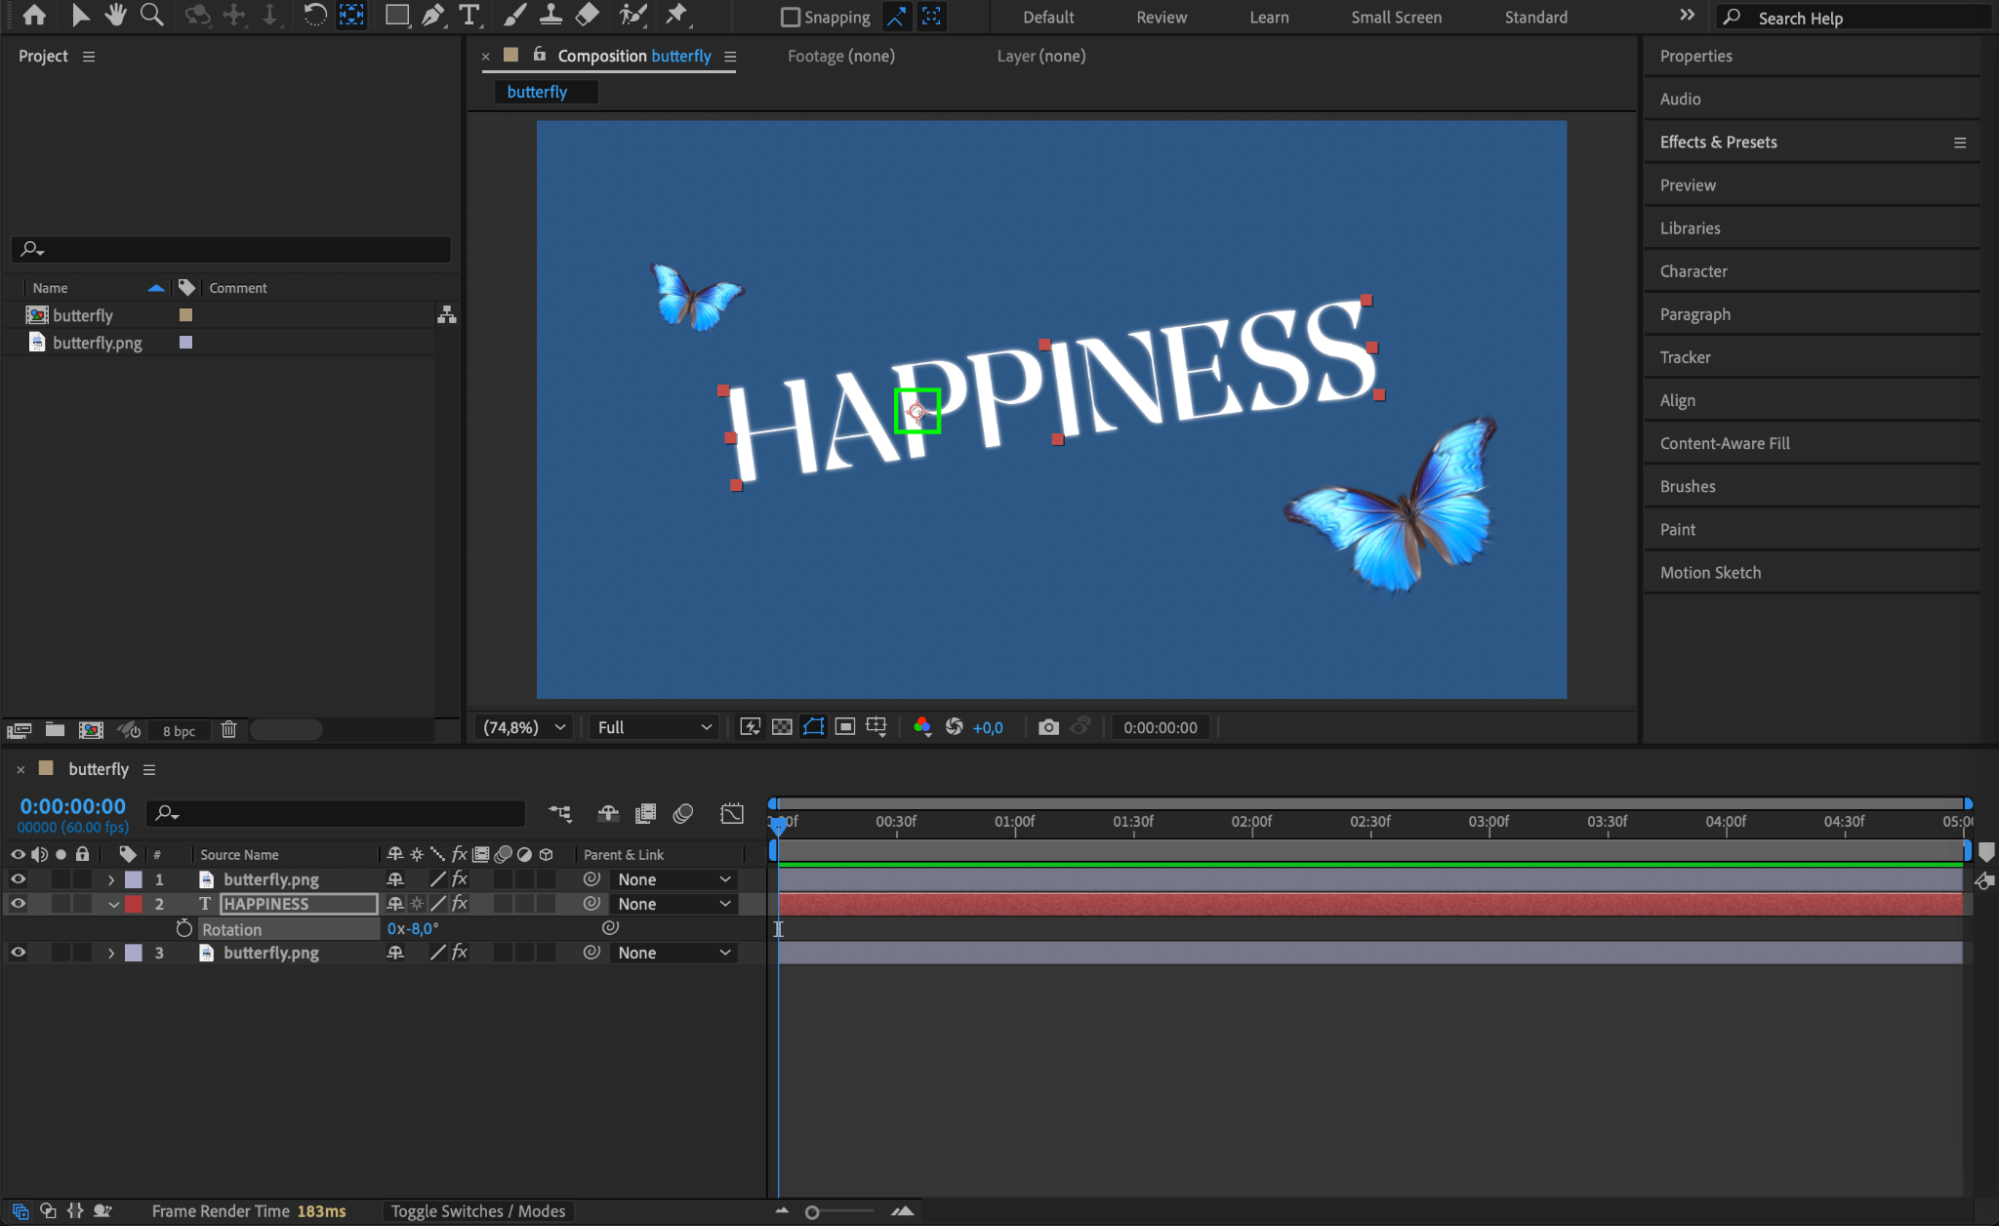The height and width of the screenshot is (1226, 1999).
Task: Open the Full resolution dropdown
Action: pyautogui.click(x=654, y=727)
